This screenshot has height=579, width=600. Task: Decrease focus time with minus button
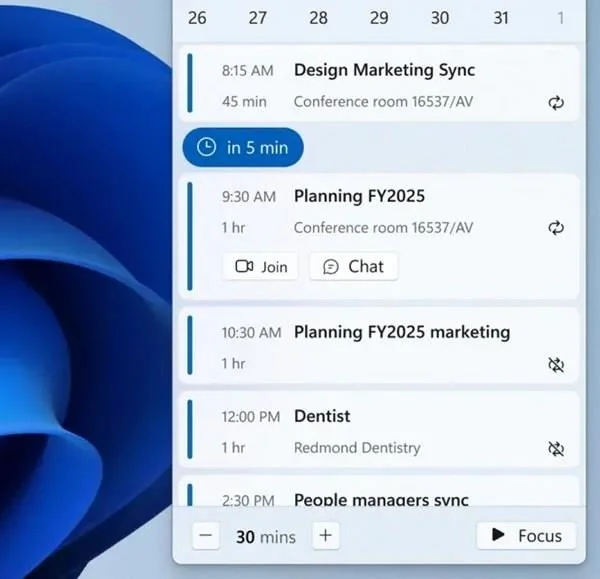(x=206, y=535)
